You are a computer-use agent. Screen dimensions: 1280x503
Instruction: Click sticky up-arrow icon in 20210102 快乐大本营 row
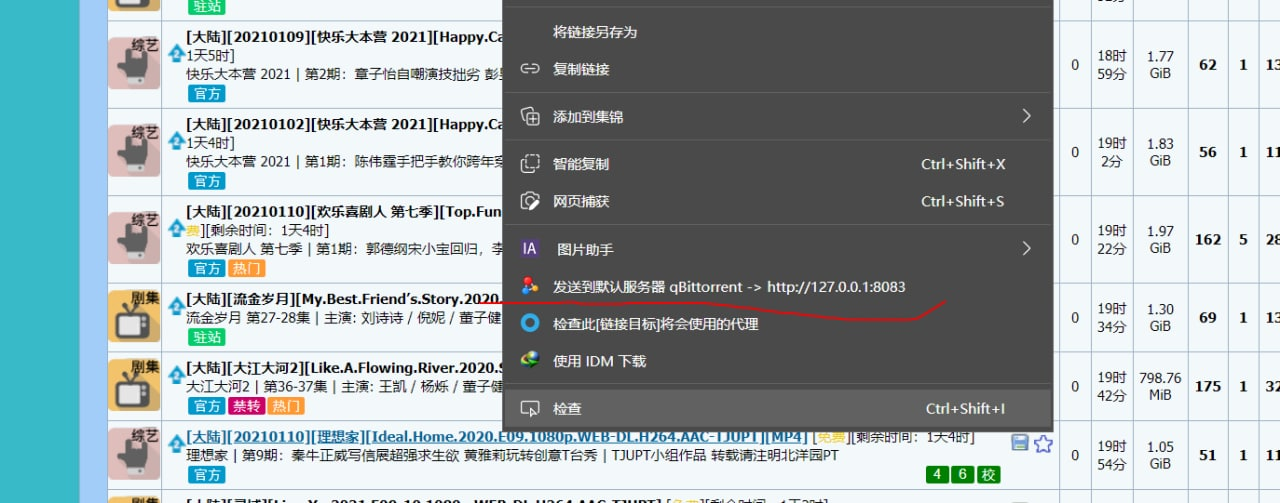tap(177, 140)
